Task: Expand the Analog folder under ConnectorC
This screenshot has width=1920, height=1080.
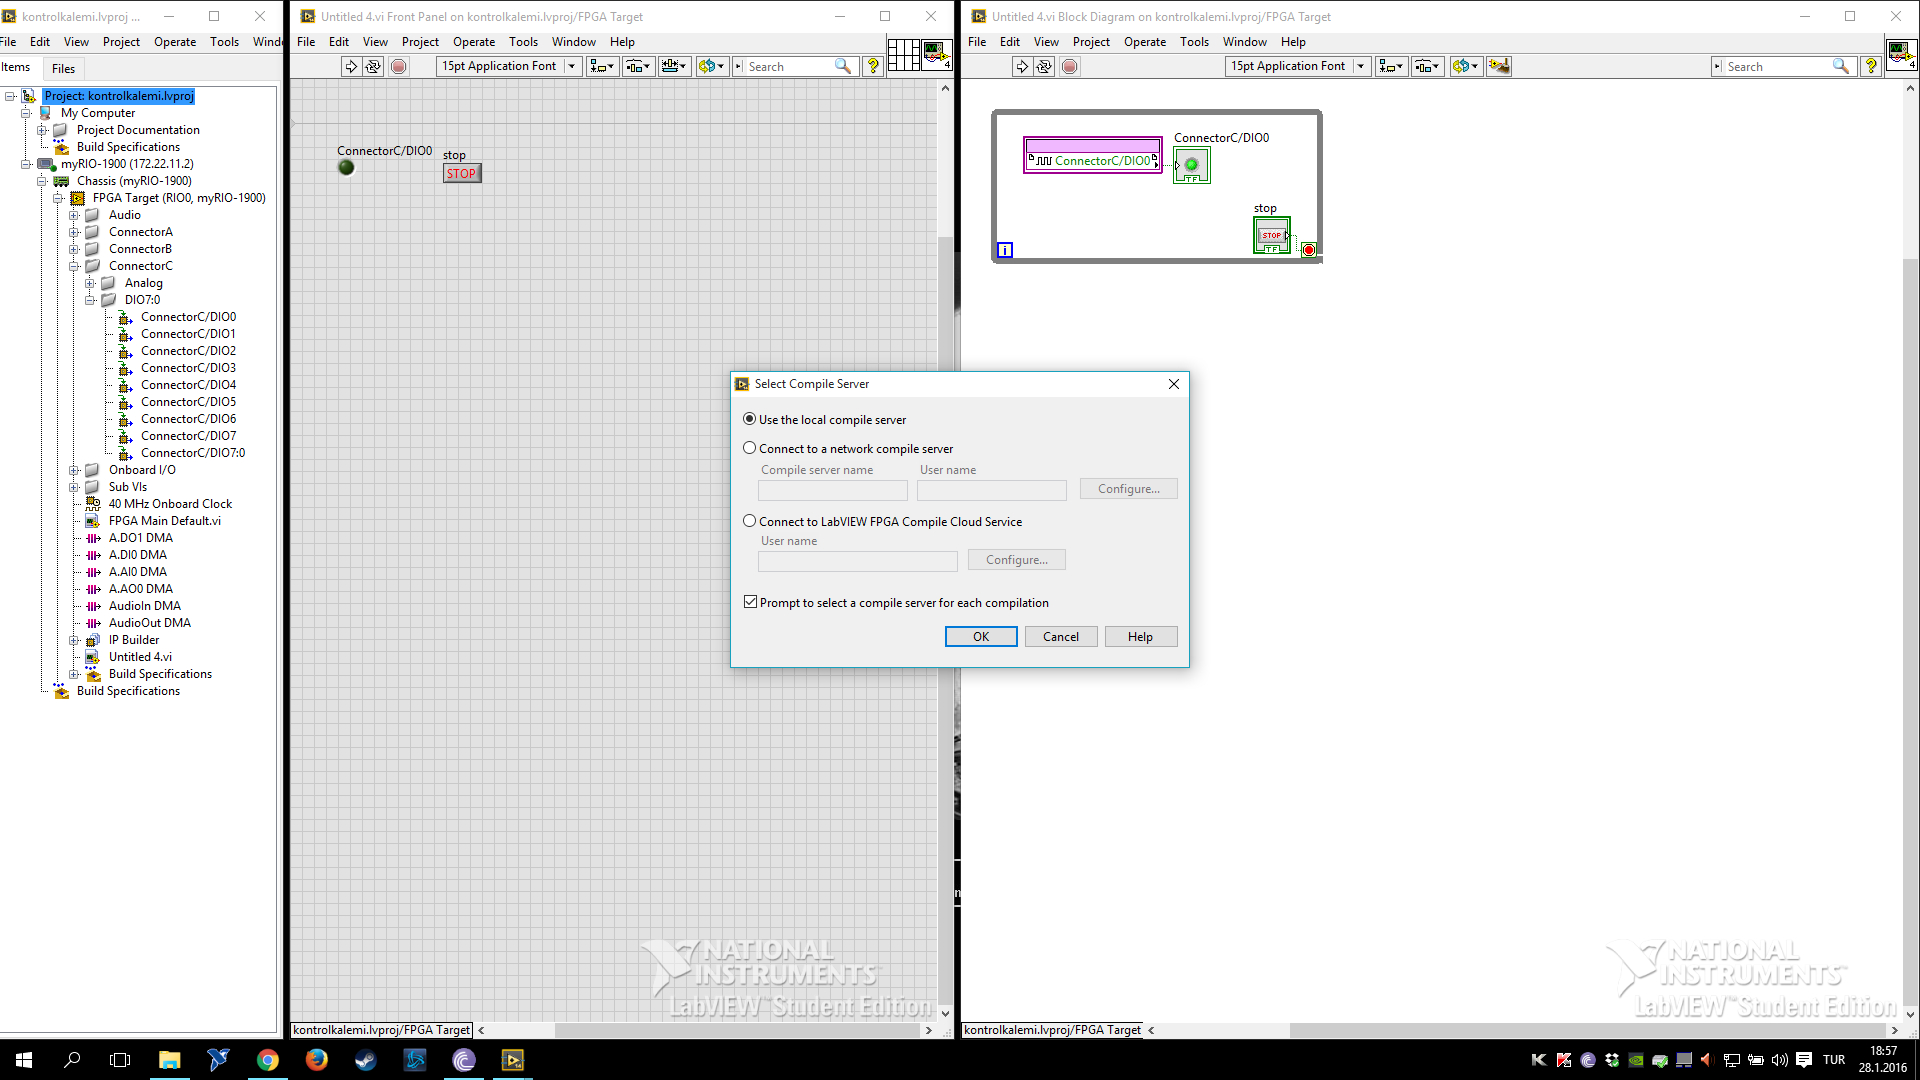Action: (x=90, y=283)
